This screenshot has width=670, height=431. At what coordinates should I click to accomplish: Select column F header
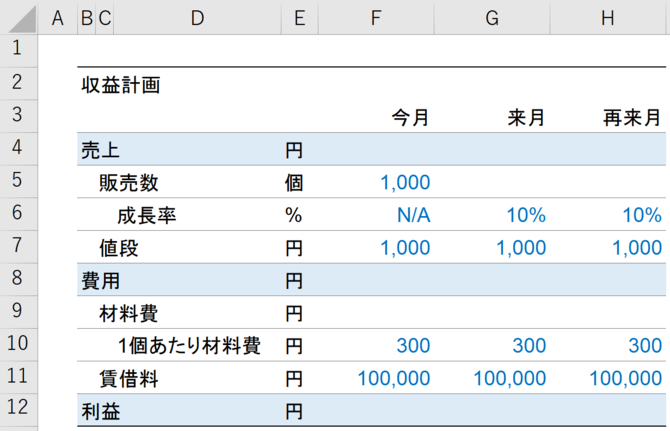pyautogui.click(x=376, y=18)
